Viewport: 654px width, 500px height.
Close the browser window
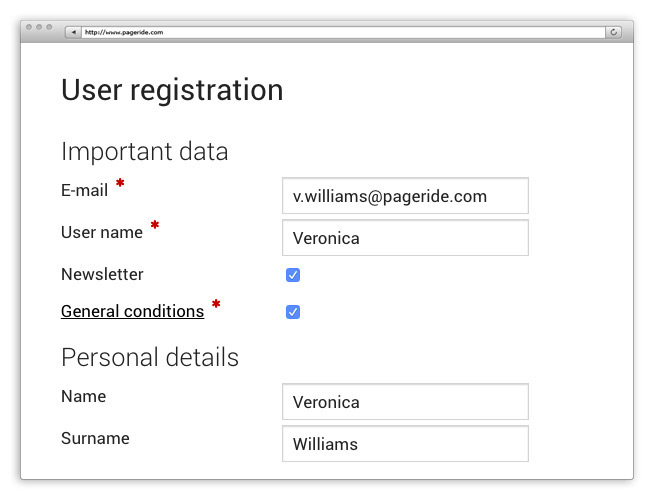29,27
